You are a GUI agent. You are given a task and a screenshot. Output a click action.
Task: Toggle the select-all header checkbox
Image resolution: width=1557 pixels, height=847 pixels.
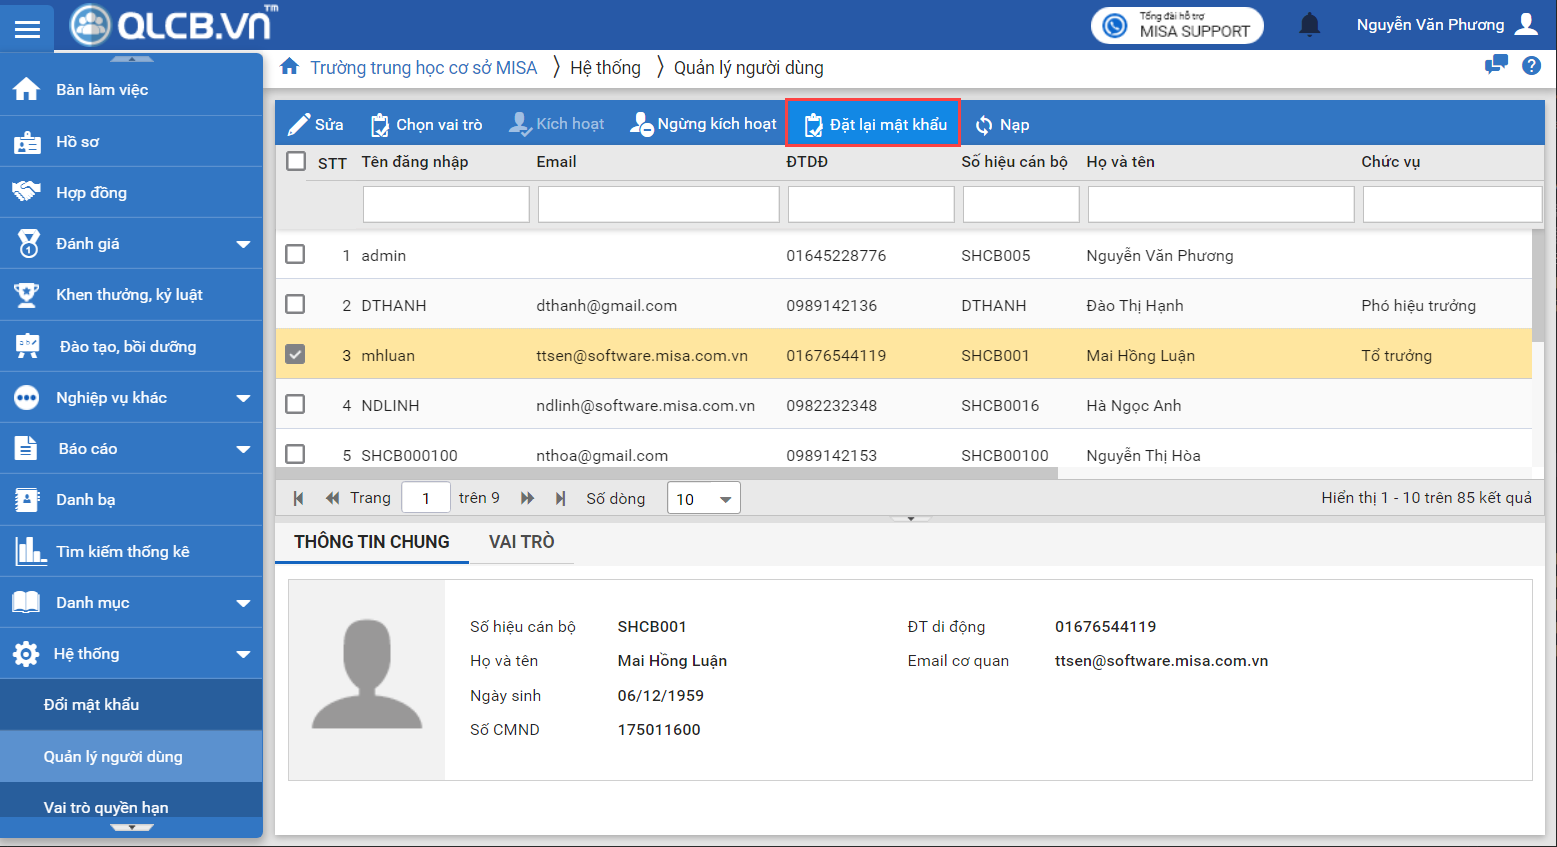click(296, 161)
